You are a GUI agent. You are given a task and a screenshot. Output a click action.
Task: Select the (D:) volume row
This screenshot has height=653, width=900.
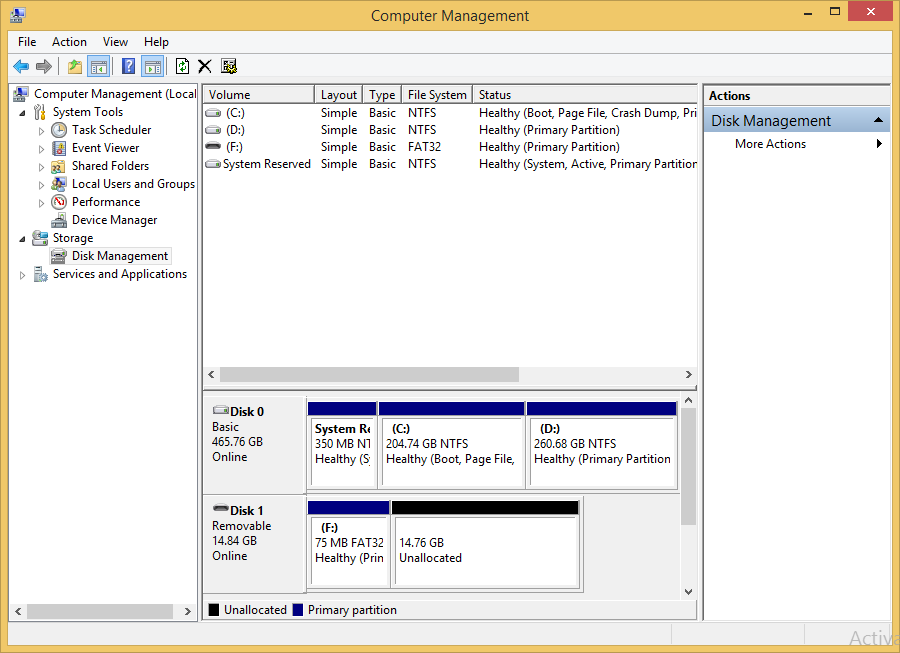451,130
